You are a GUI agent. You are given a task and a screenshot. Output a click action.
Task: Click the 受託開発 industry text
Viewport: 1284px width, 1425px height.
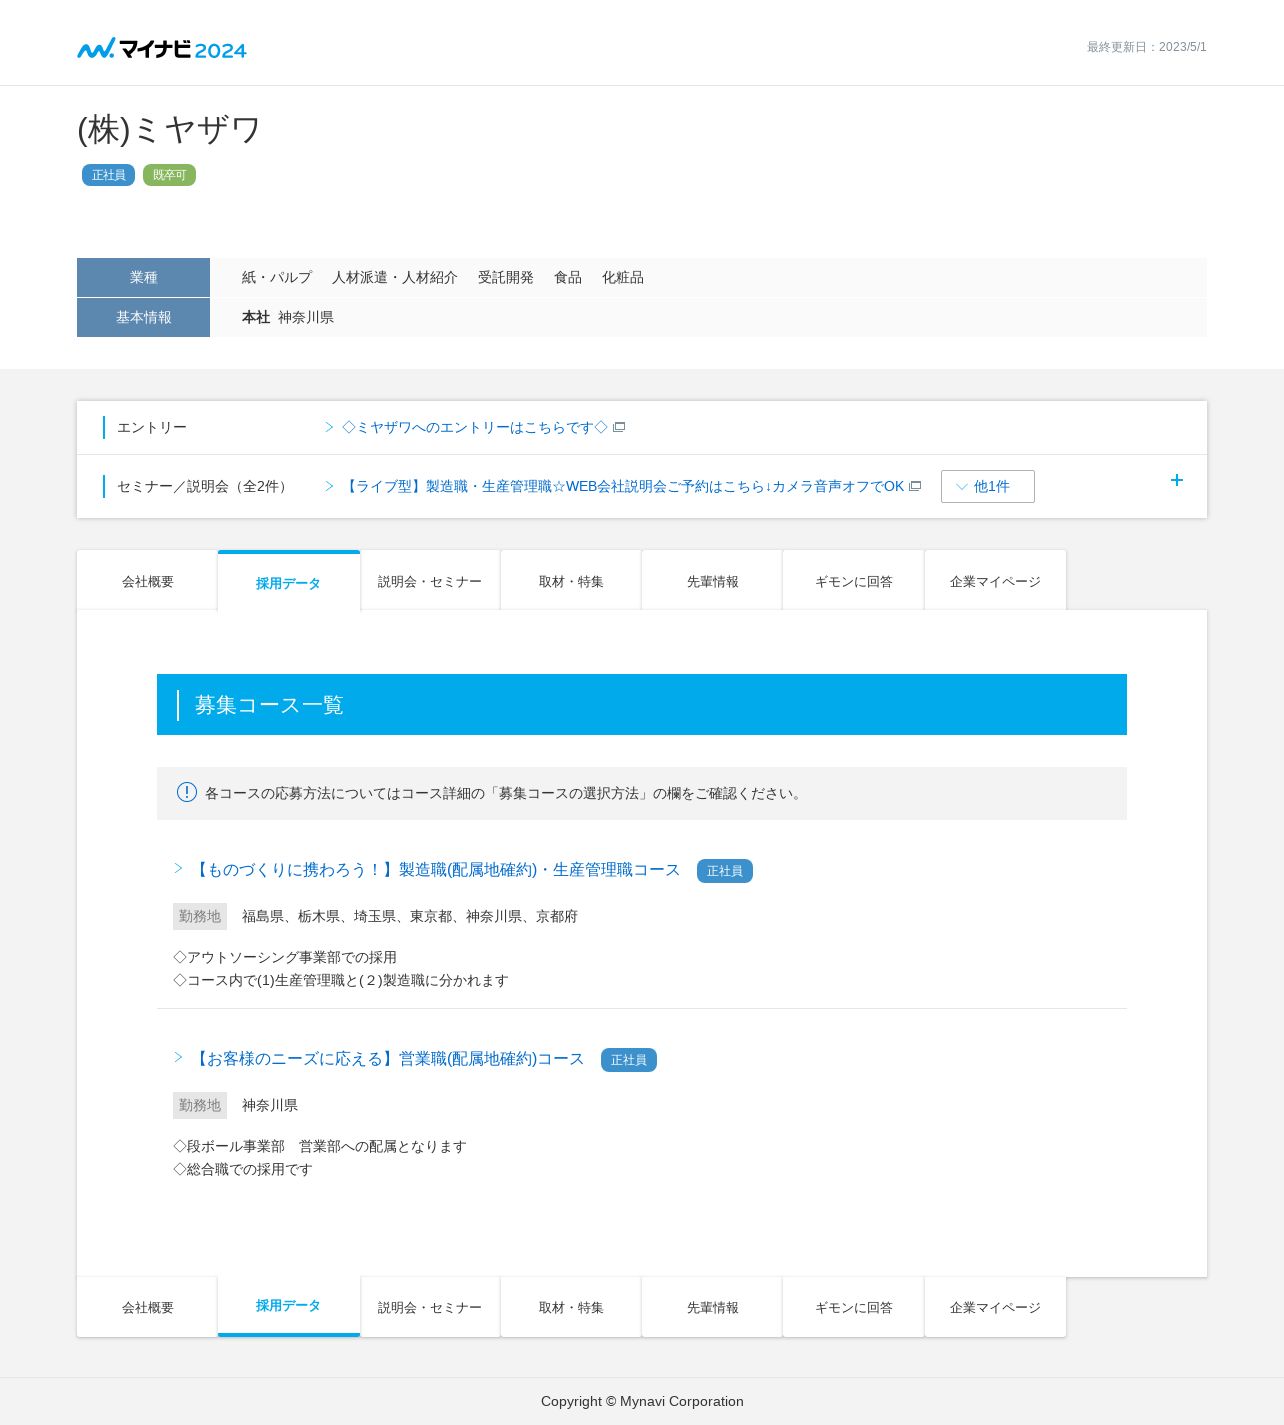click(506, 277)
